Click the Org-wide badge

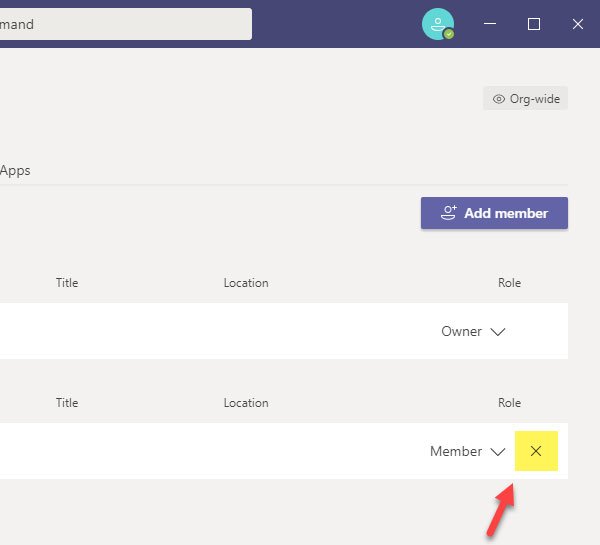coord(525,98)
